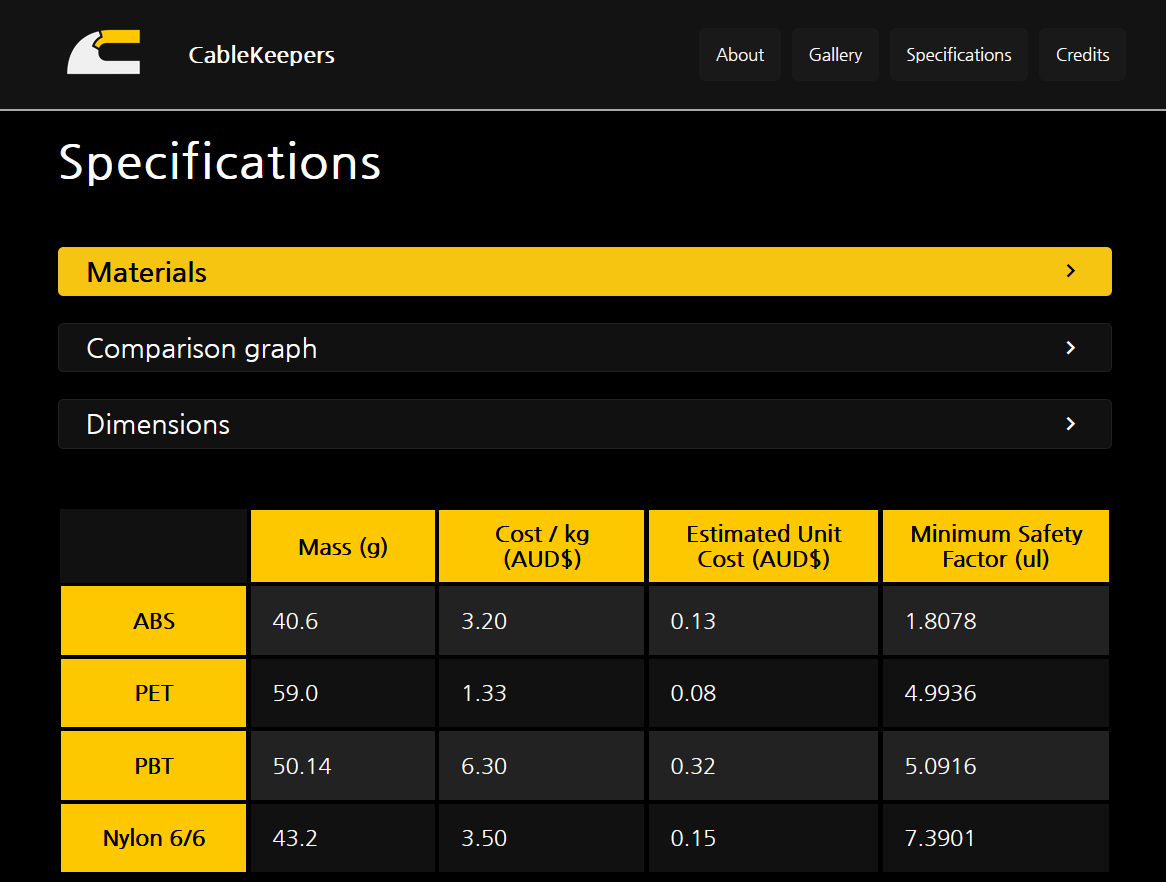
Task: Click the CableKeepers logo icon
Action: (x=103, y=53)
